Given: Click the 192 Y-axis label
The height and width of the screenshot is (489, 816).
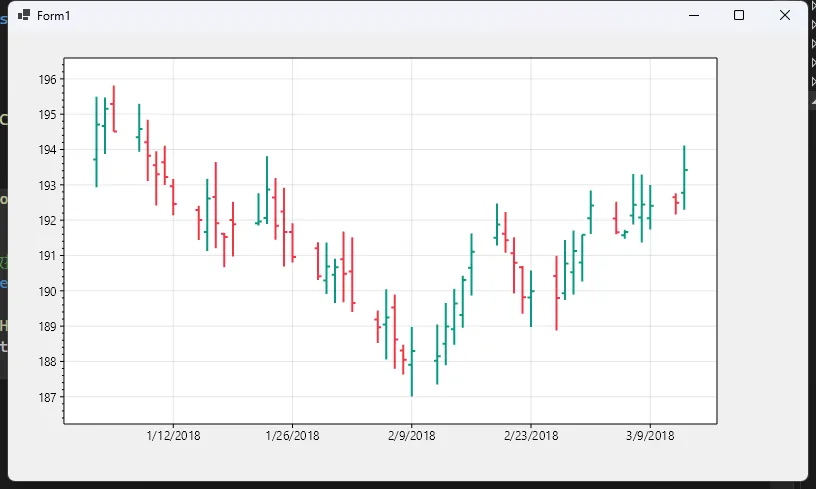Looking at the screenshot, I should click(47, 221).
